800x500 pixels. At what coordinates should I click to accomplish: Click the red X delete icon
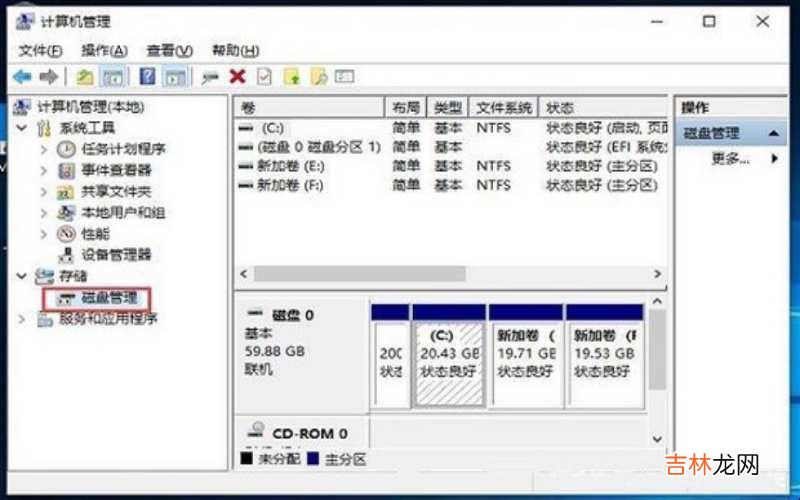tap(237, 77)
